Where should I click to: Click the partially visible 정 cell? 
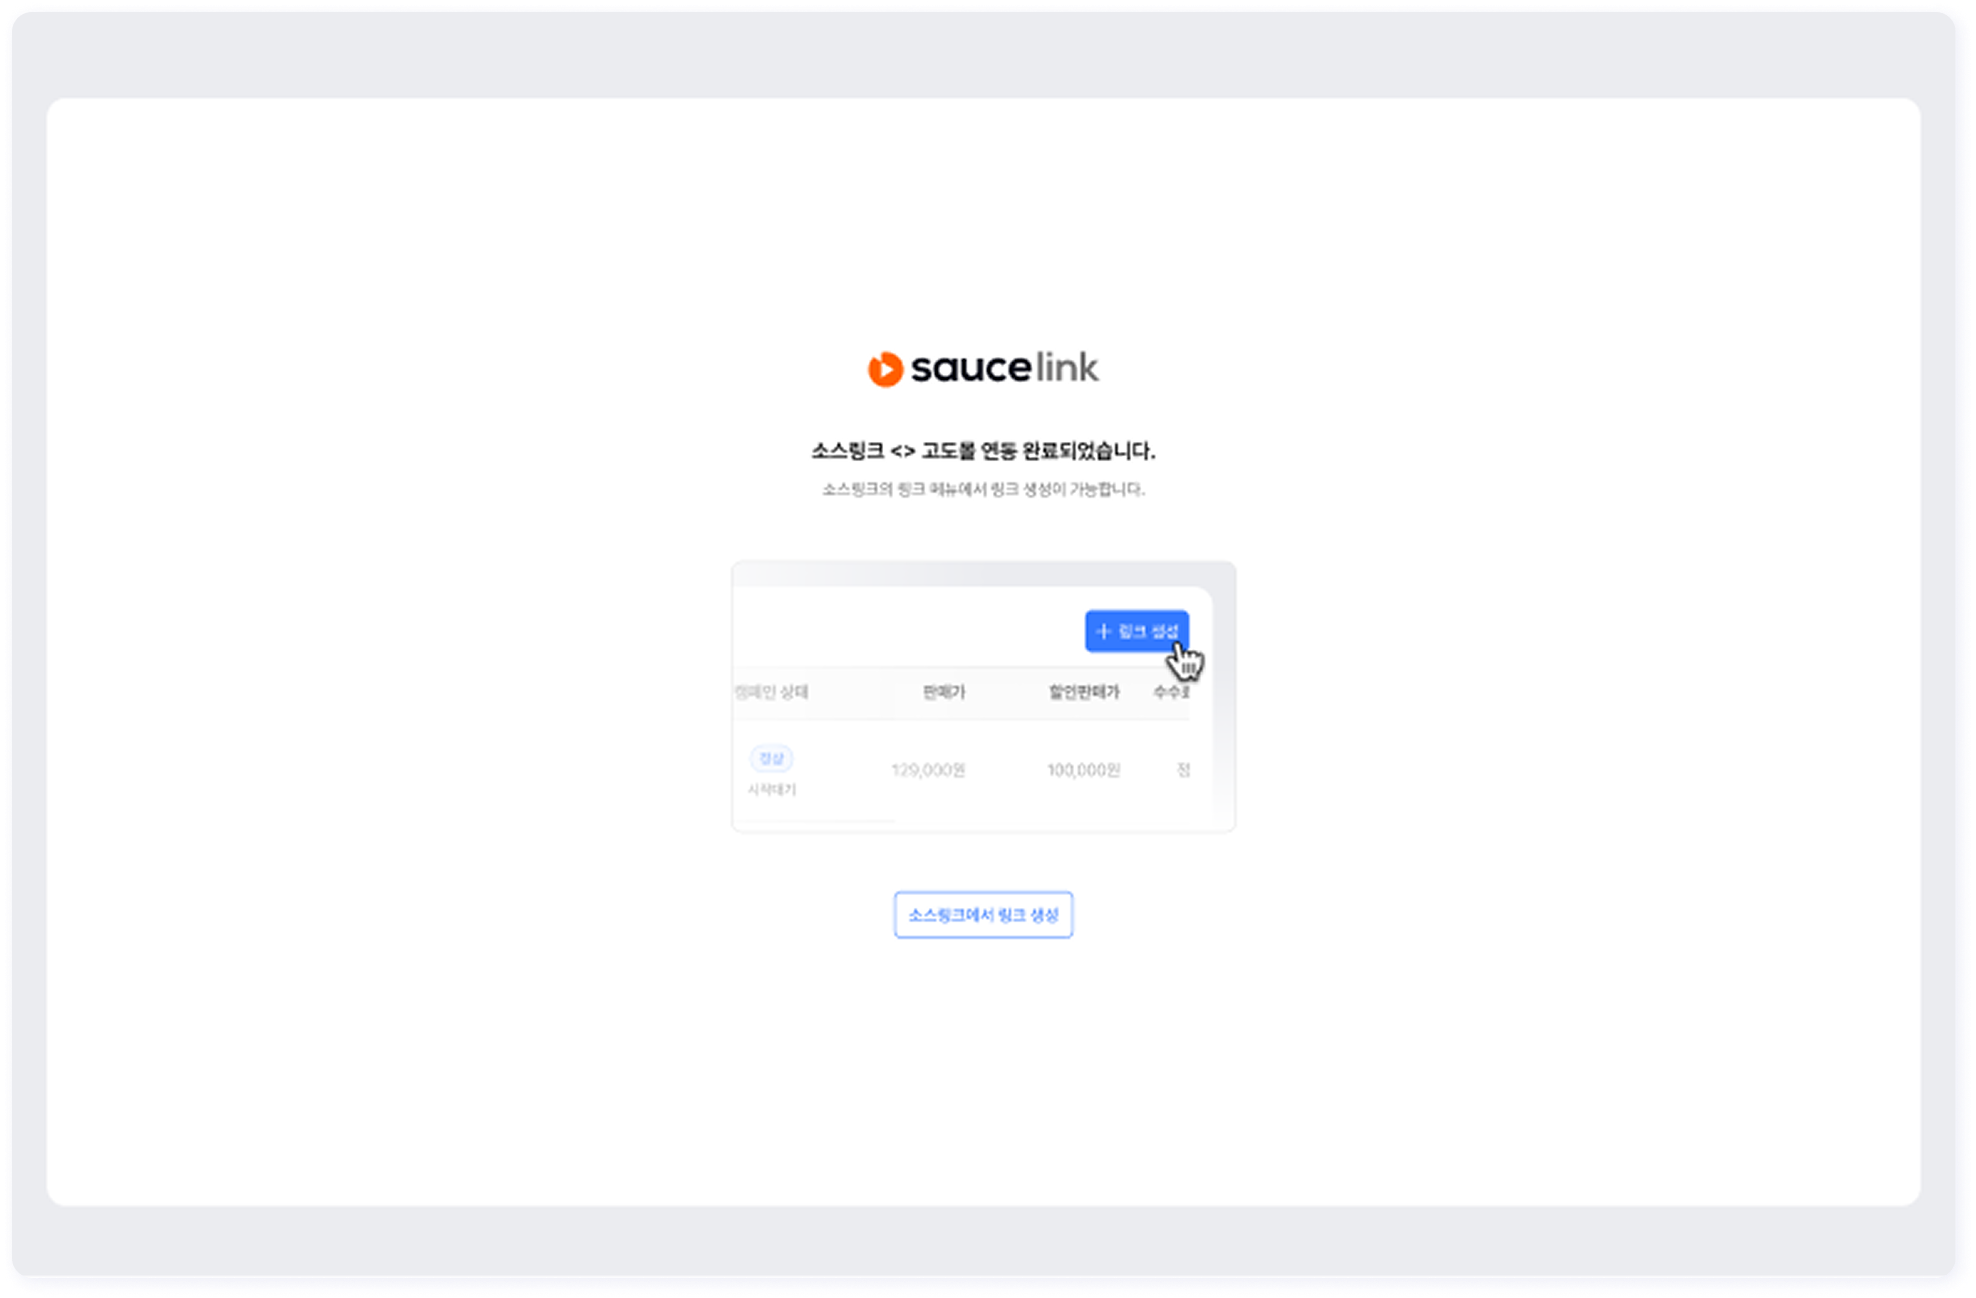click(x=1183, y=770)
